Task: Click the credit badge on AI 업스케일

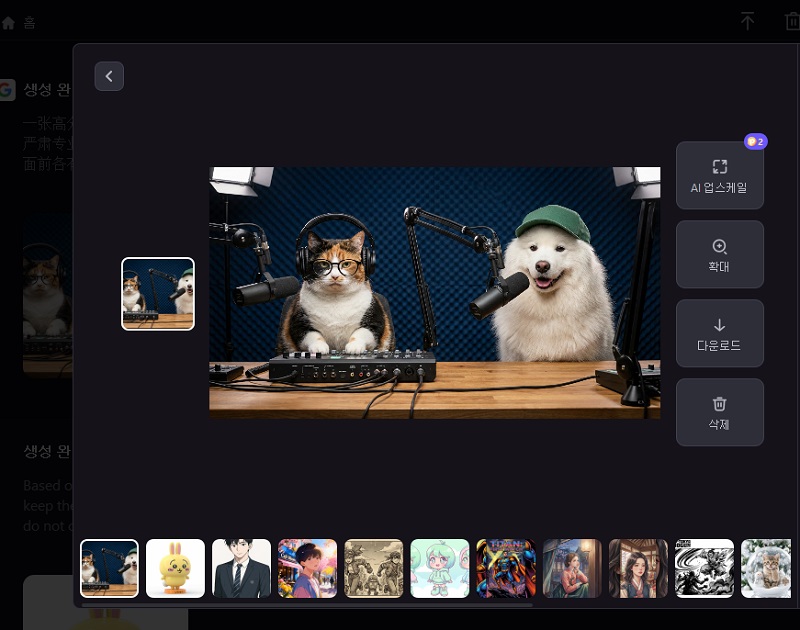Action: coord(755,142)
